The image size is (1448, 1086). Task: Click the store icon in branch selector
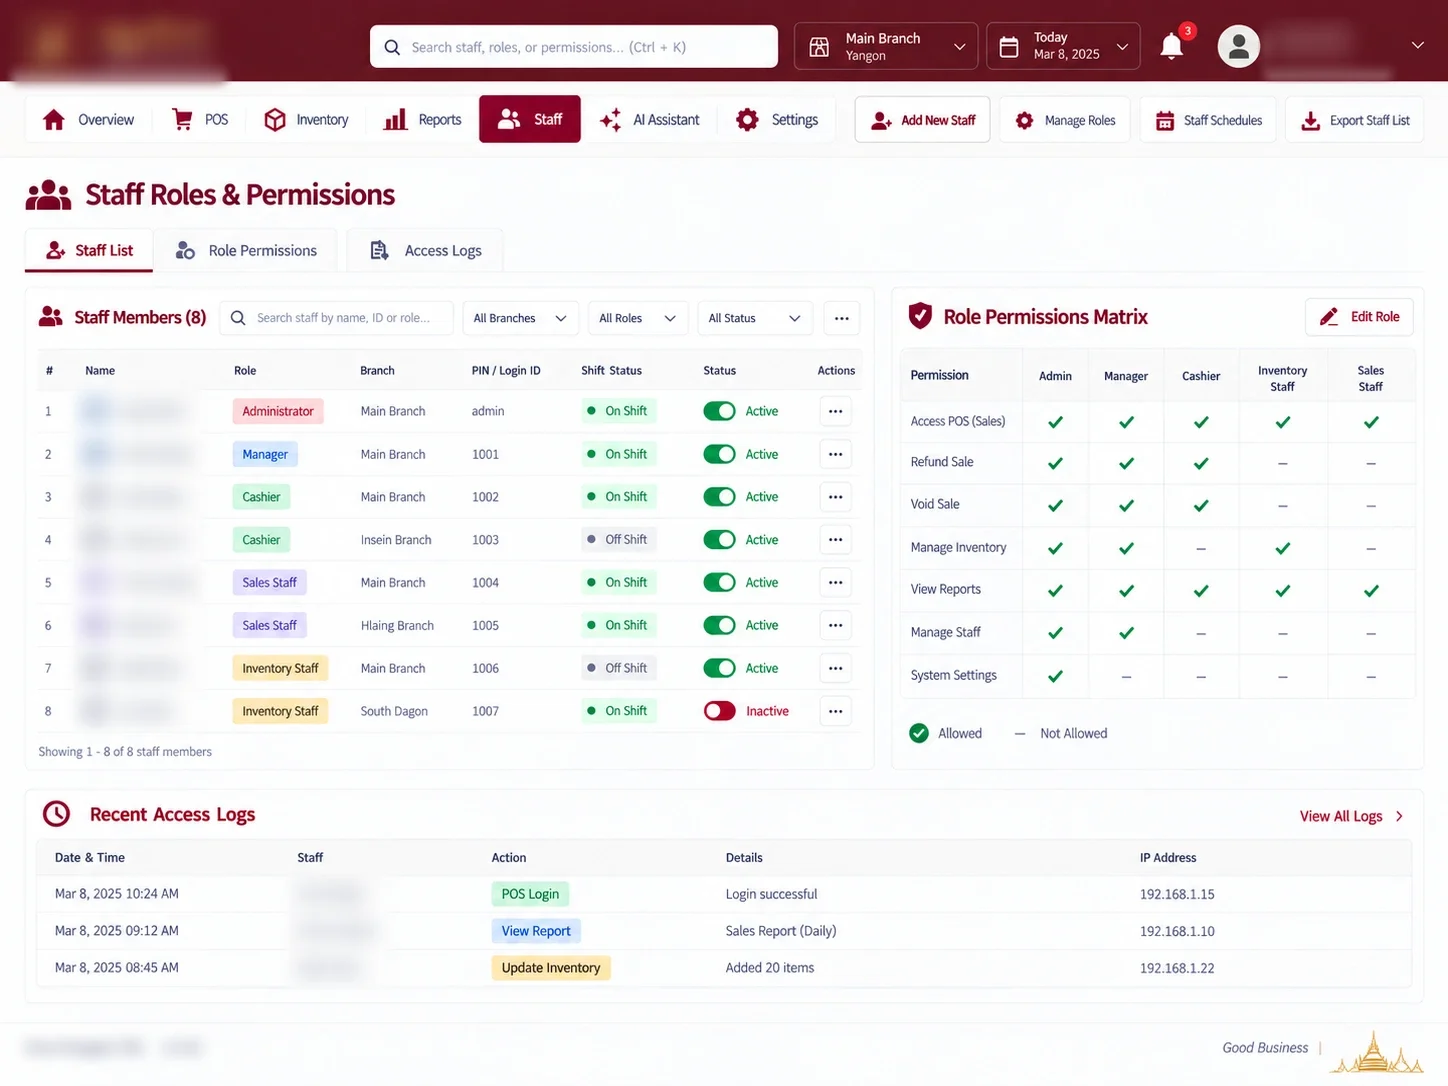(819, 47)
